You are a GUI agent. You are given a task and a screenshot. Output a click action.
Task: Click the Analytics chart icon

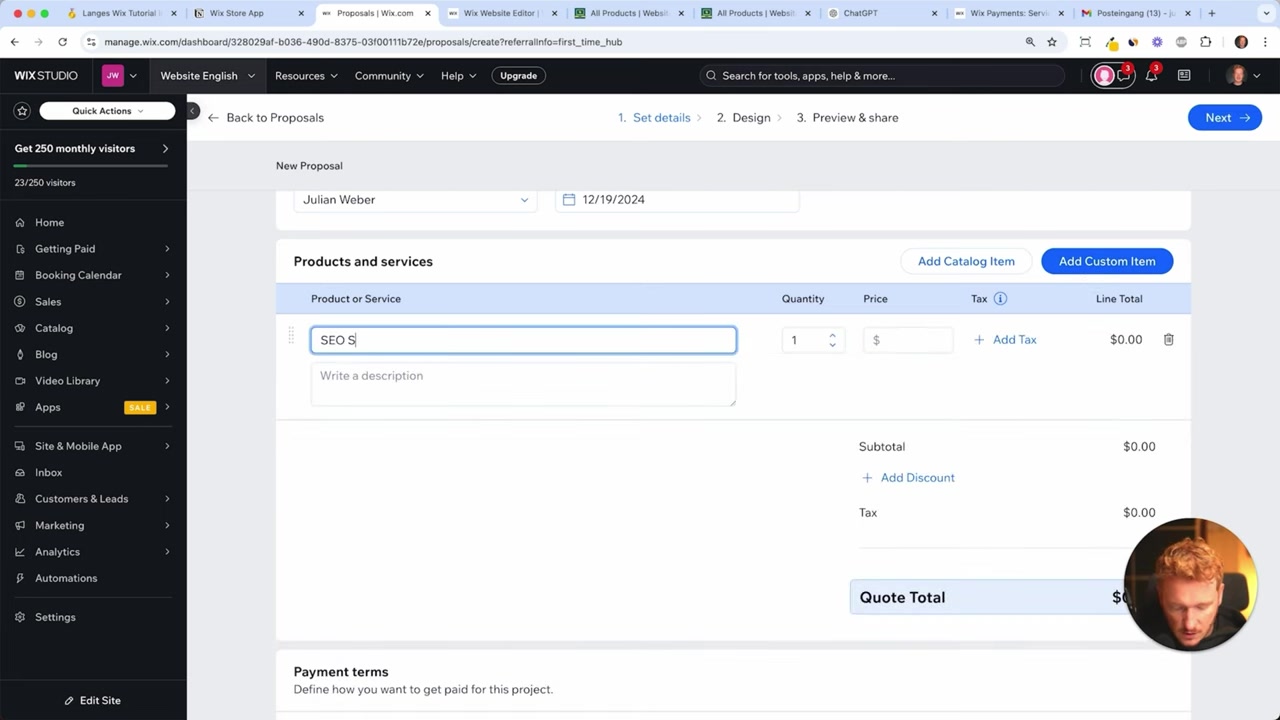point(20,552)
